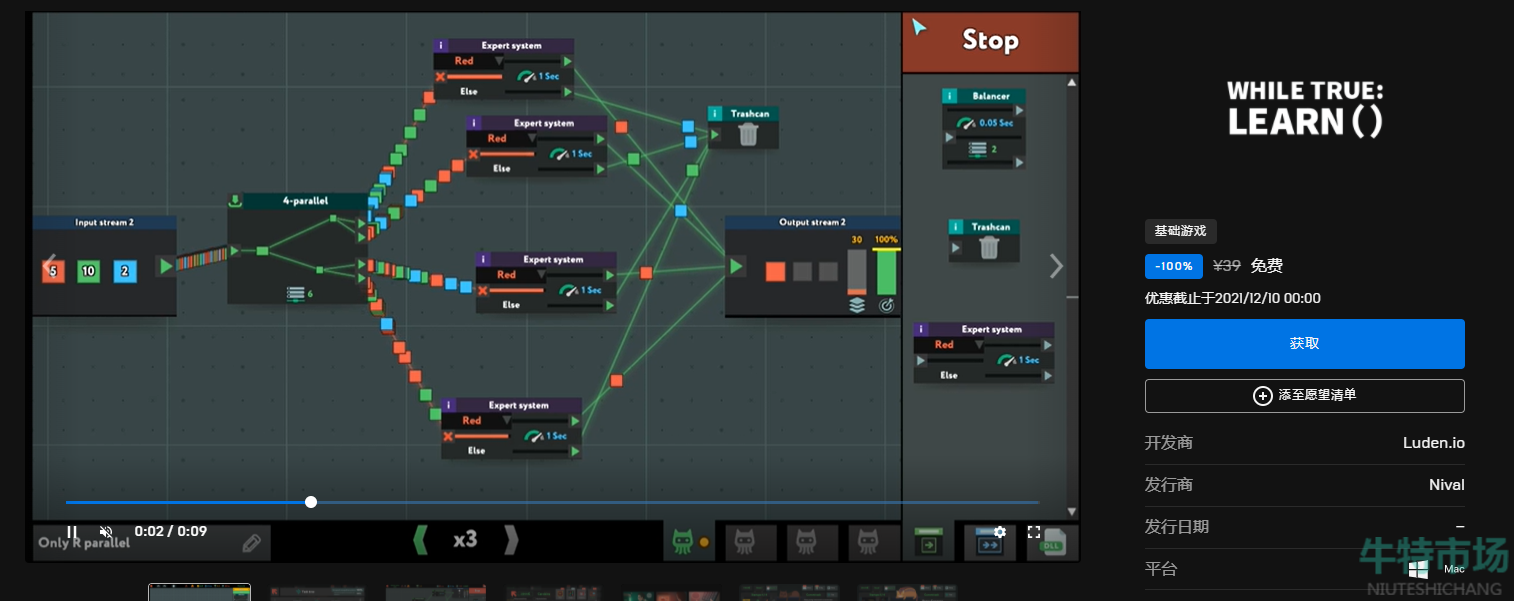
Task: Click the 基础游戏 tag
Action: (x=1181, y=231)
